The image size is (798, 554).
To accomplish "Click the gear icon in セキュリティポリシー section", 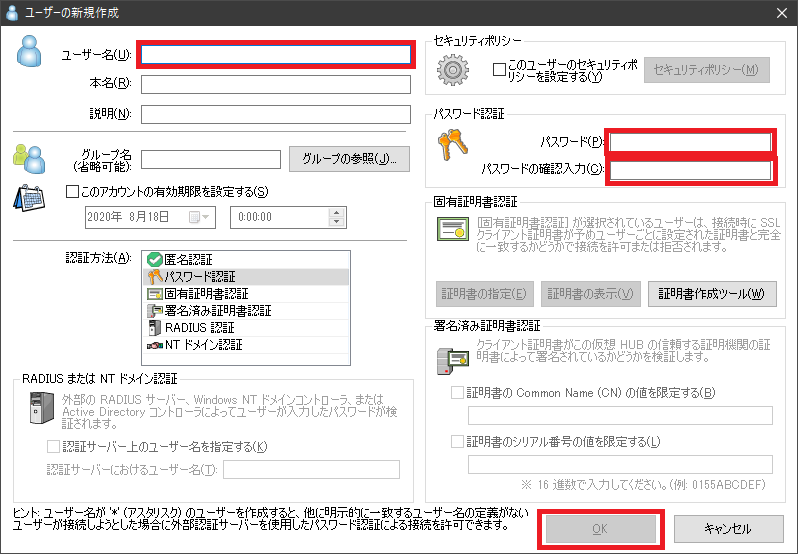I will (x=452, y=70).
